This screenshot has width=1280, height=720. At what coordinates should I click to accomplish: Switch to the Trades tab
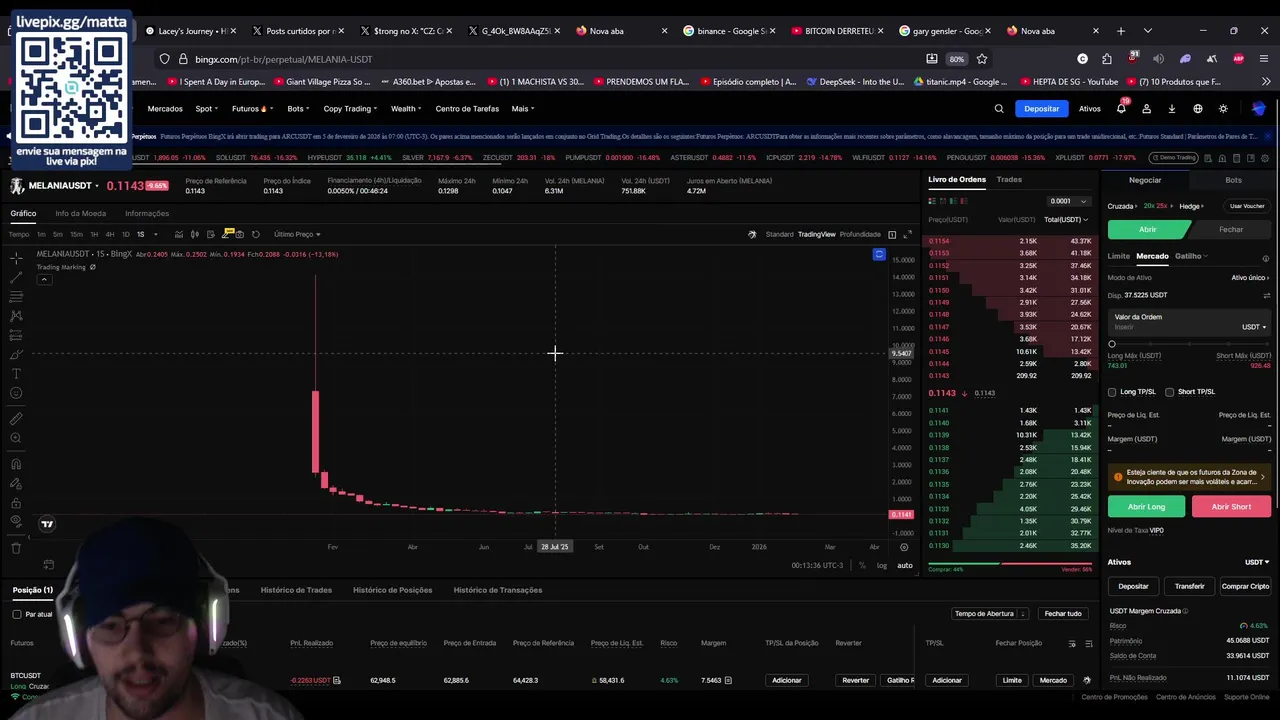coord(1009,180)
